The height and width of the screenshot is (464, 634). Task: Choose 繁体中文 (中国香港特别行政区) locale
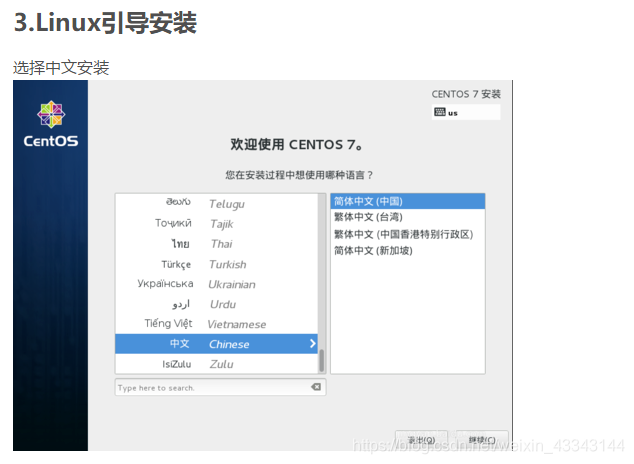tap(408, 234)
